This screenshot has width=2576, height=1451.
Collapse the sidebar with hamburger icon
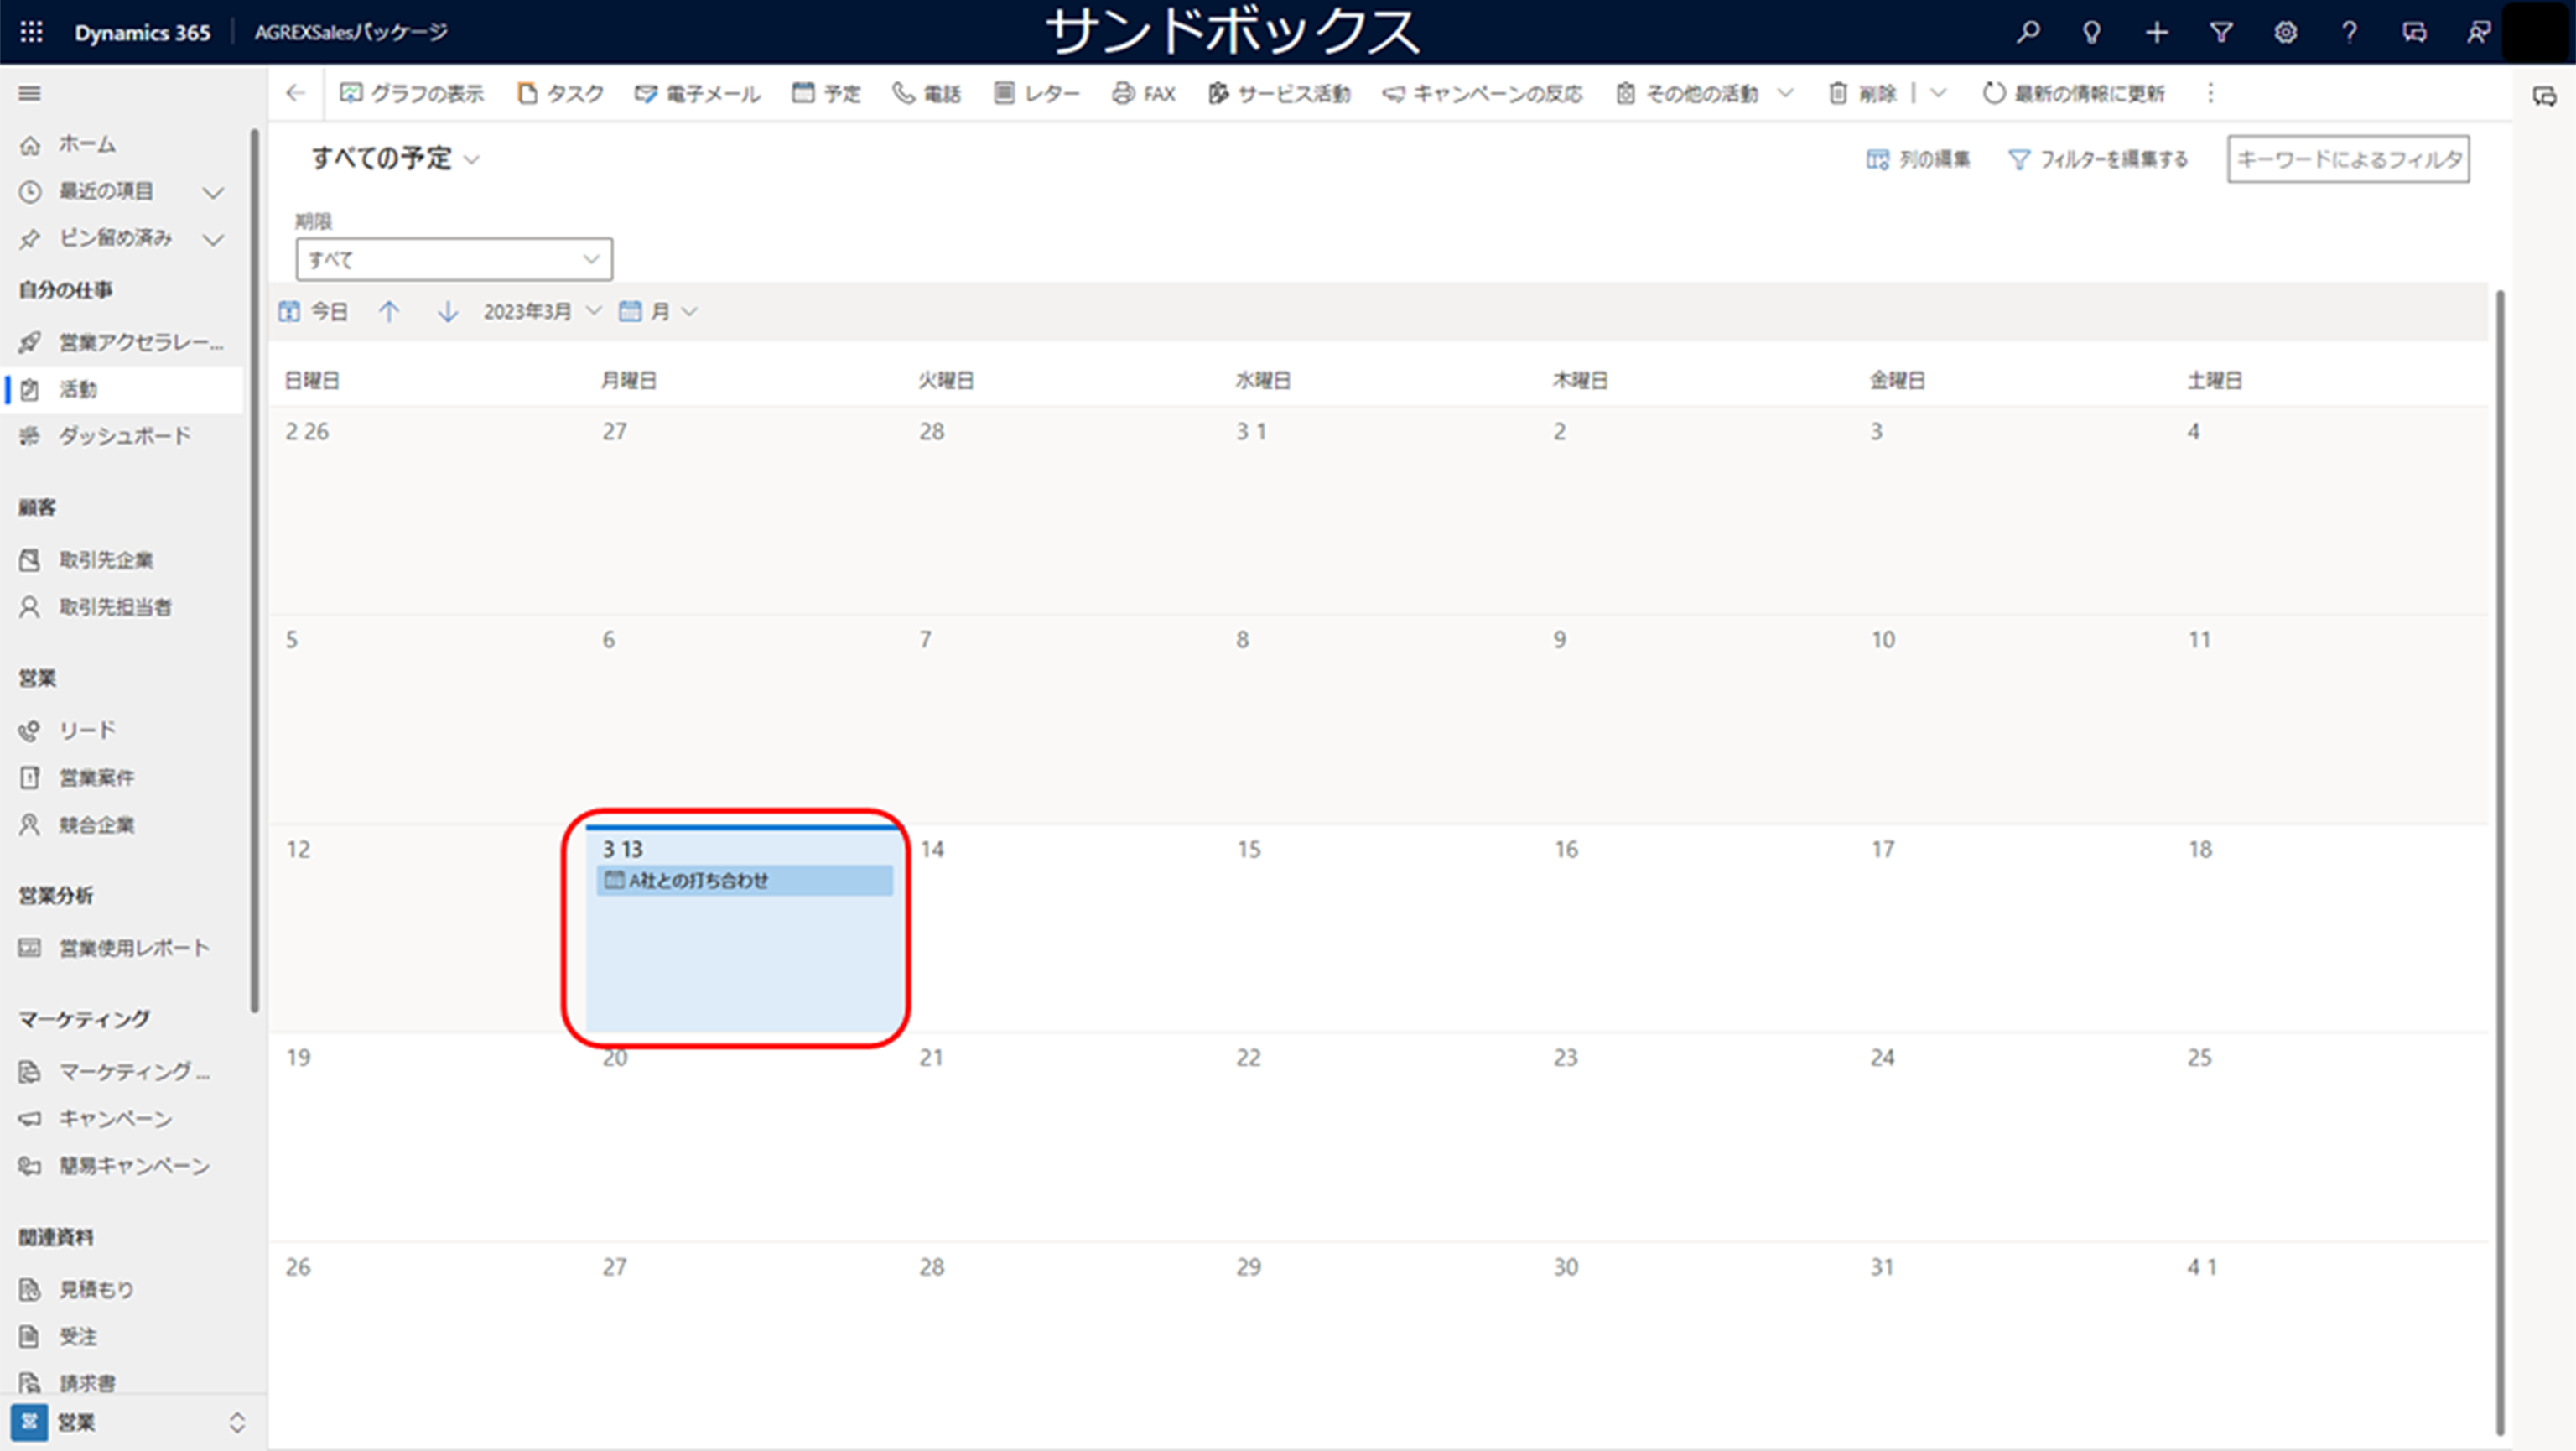coord(30,93)
